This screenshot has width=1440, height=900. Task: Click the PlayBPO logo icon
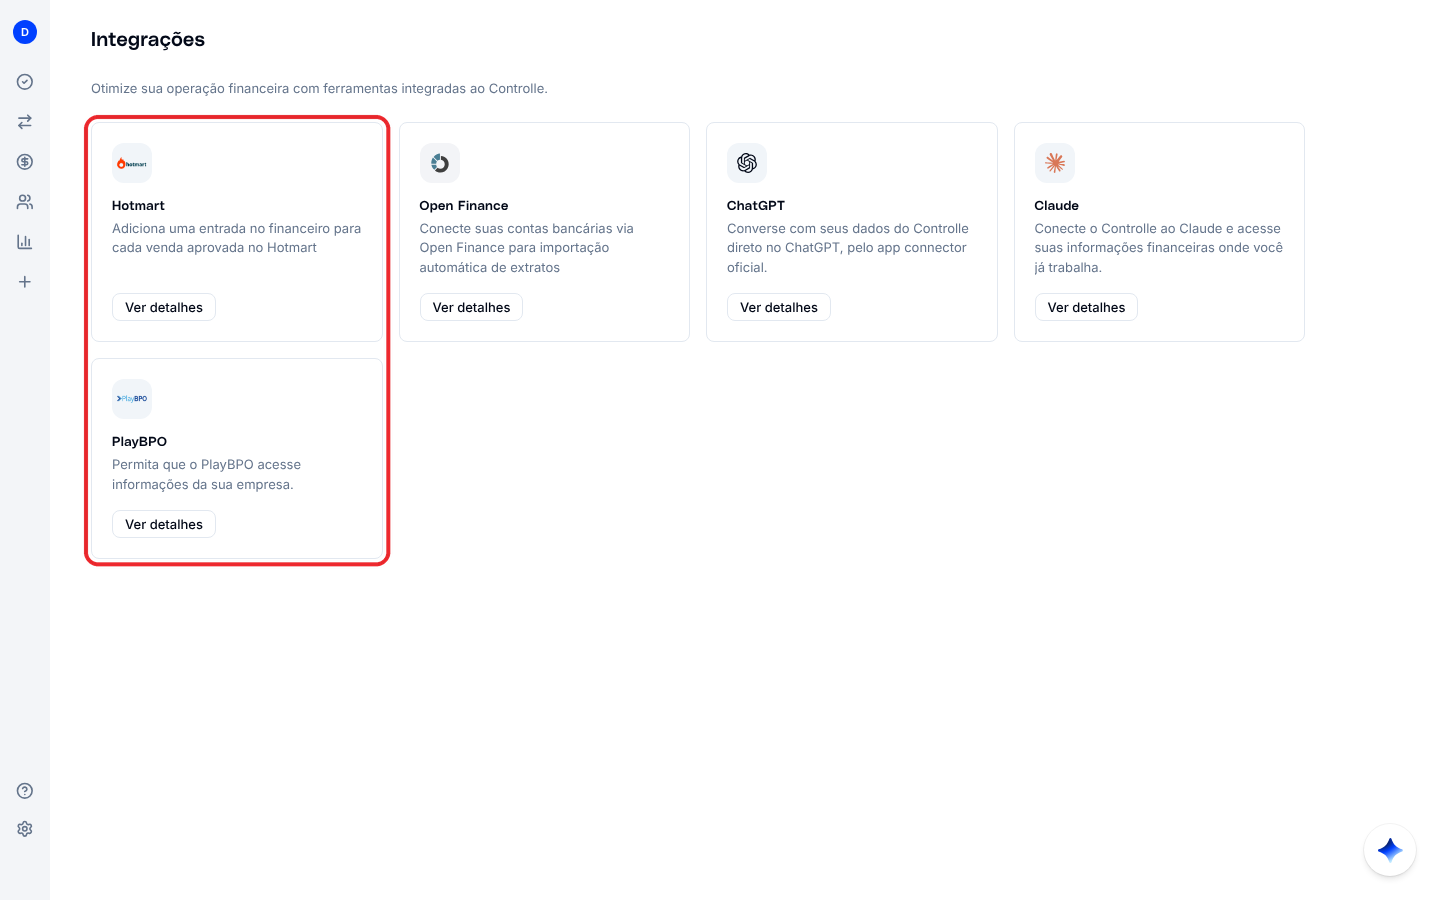pos(132,399)
